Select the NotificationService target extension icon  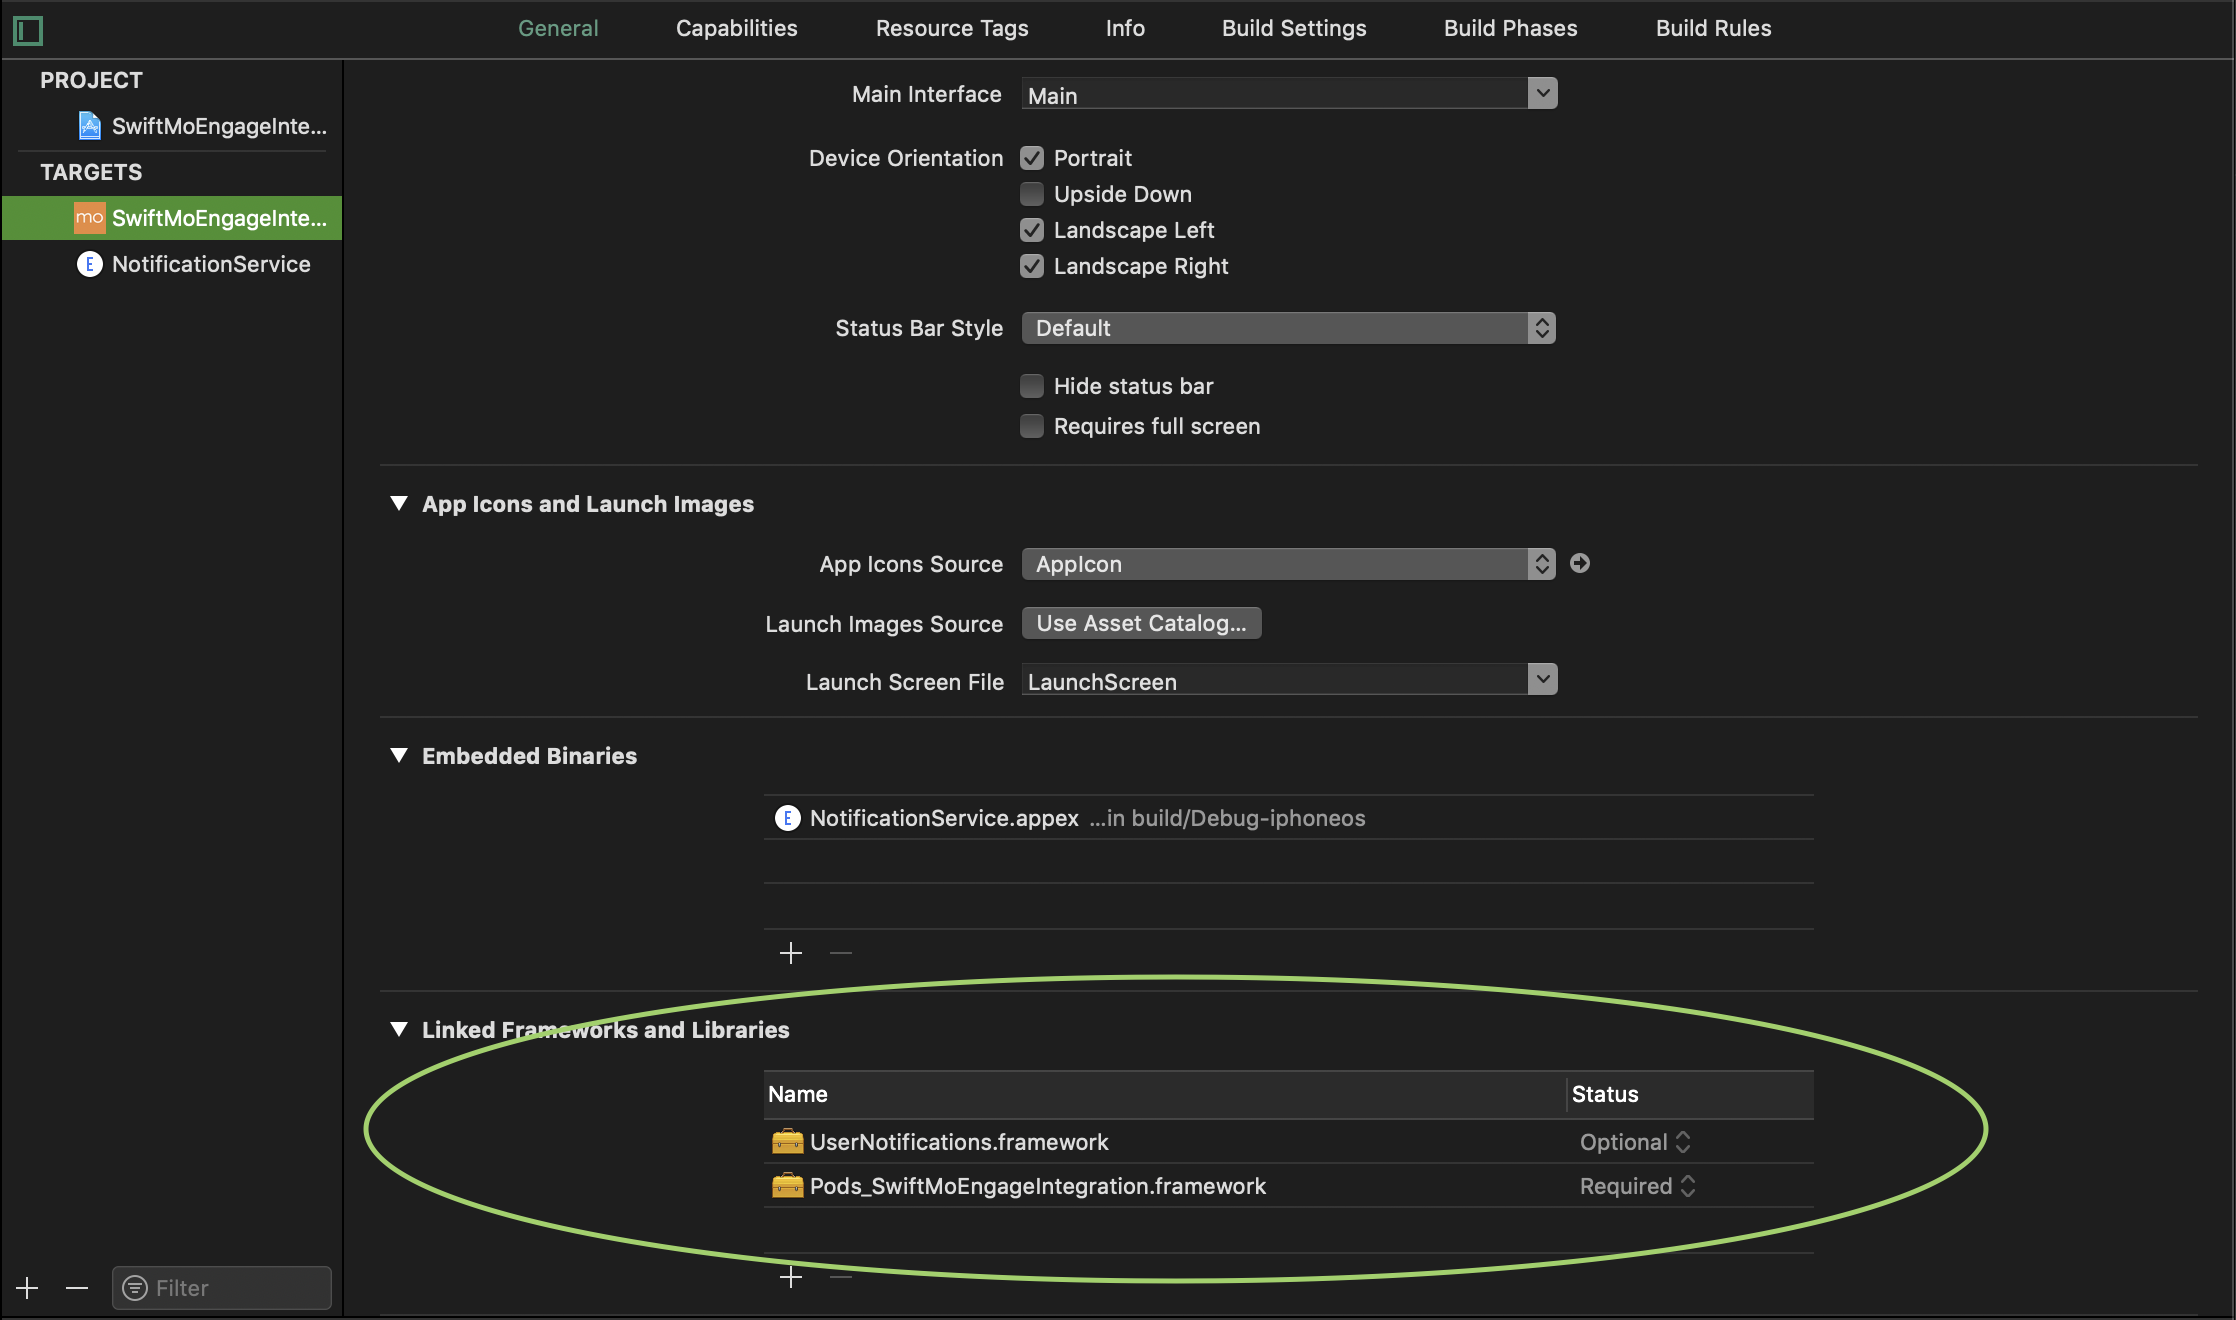(x=90, y=264)
